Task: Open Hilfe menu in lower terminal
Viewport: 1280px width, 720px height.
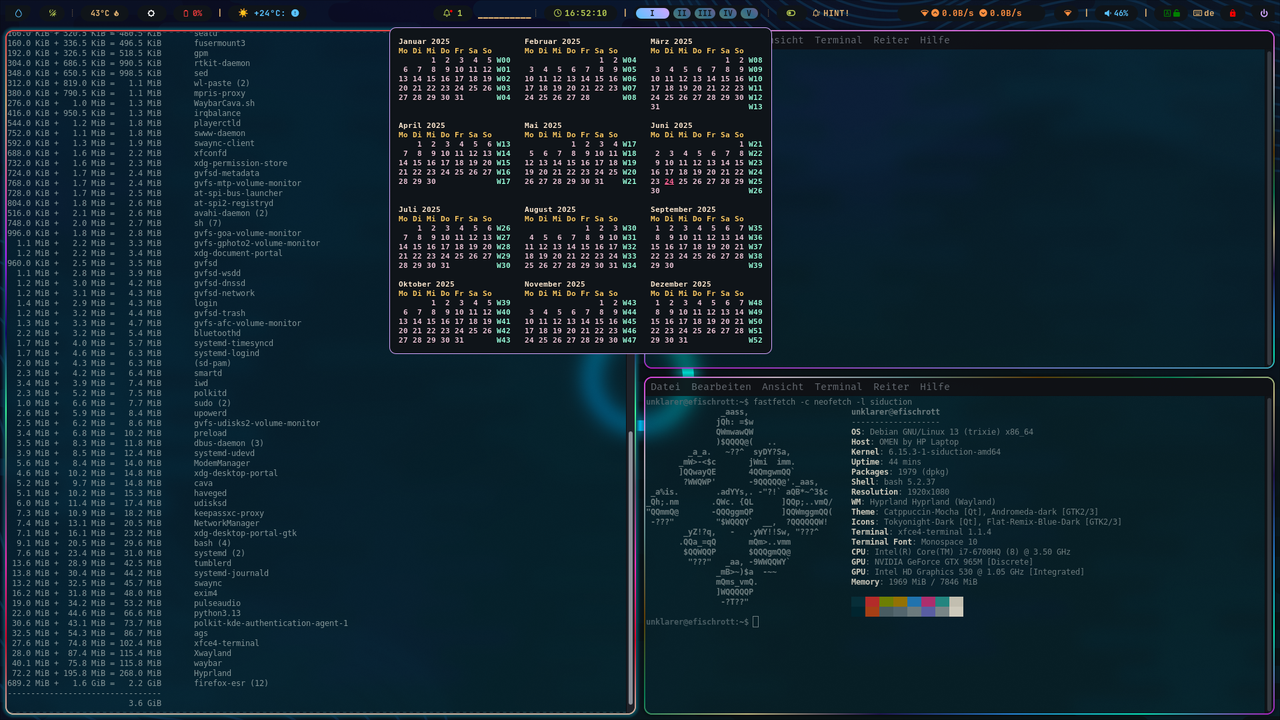Action: [x=935, y=387]
